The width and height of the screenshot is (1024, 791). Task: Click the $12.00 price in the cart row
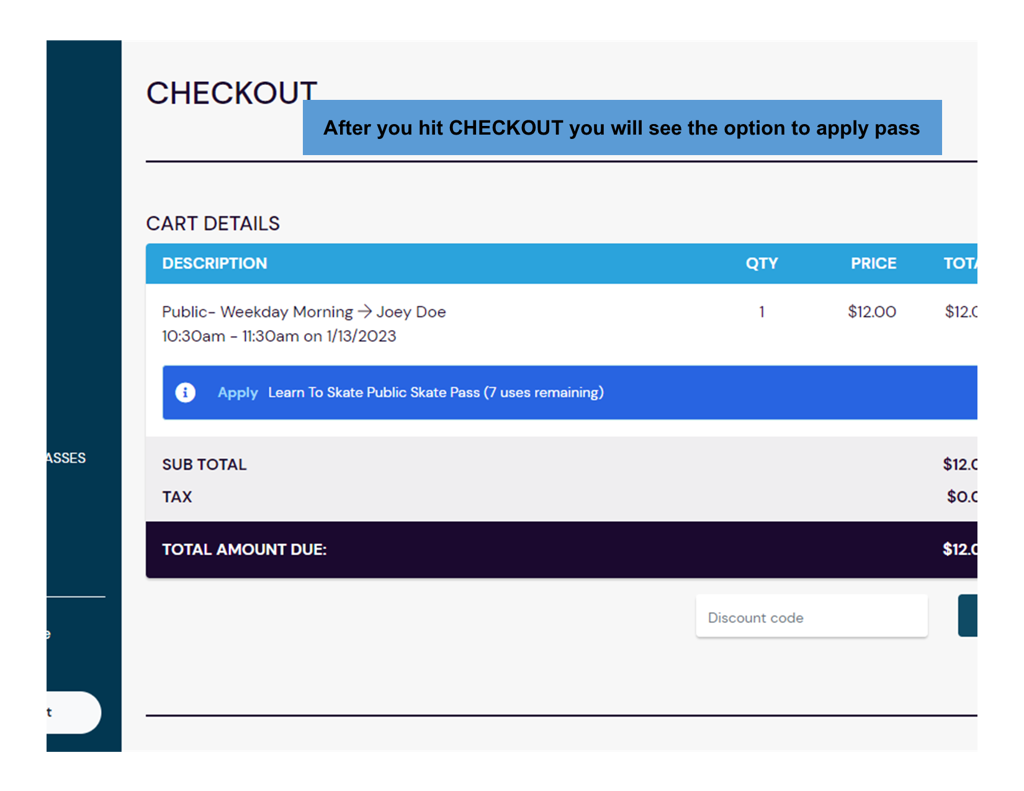click(x=872, y=312)
